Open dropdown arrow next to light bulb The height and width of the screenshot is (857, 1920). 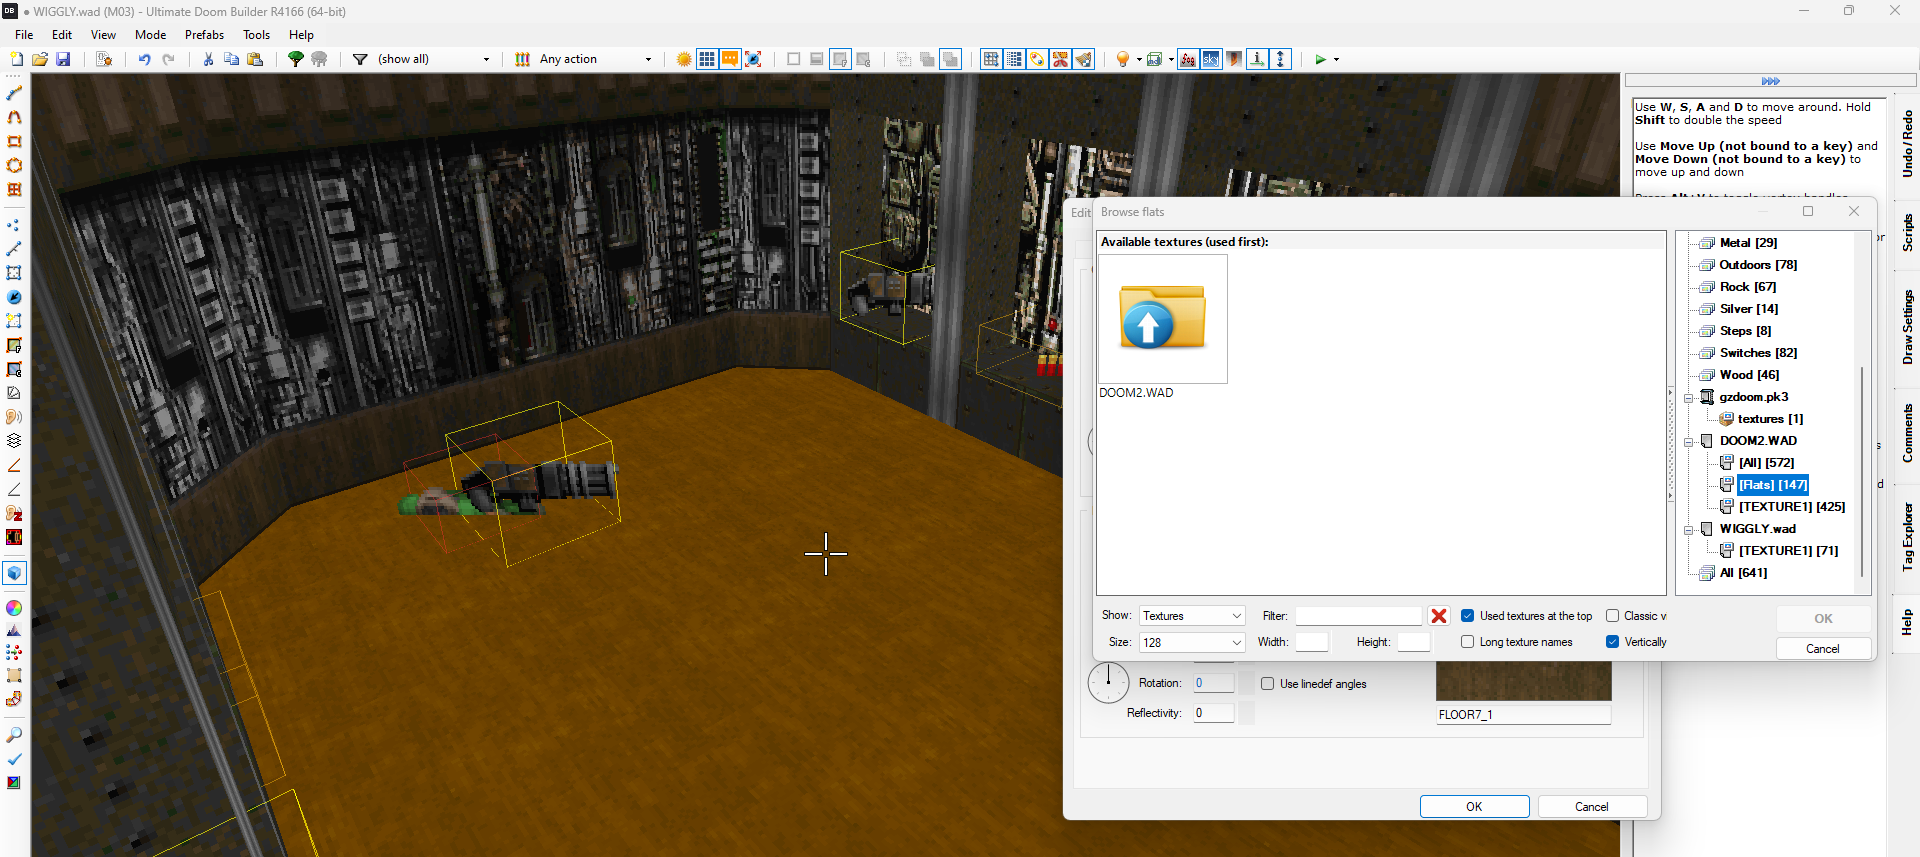tap(1139, 59)
